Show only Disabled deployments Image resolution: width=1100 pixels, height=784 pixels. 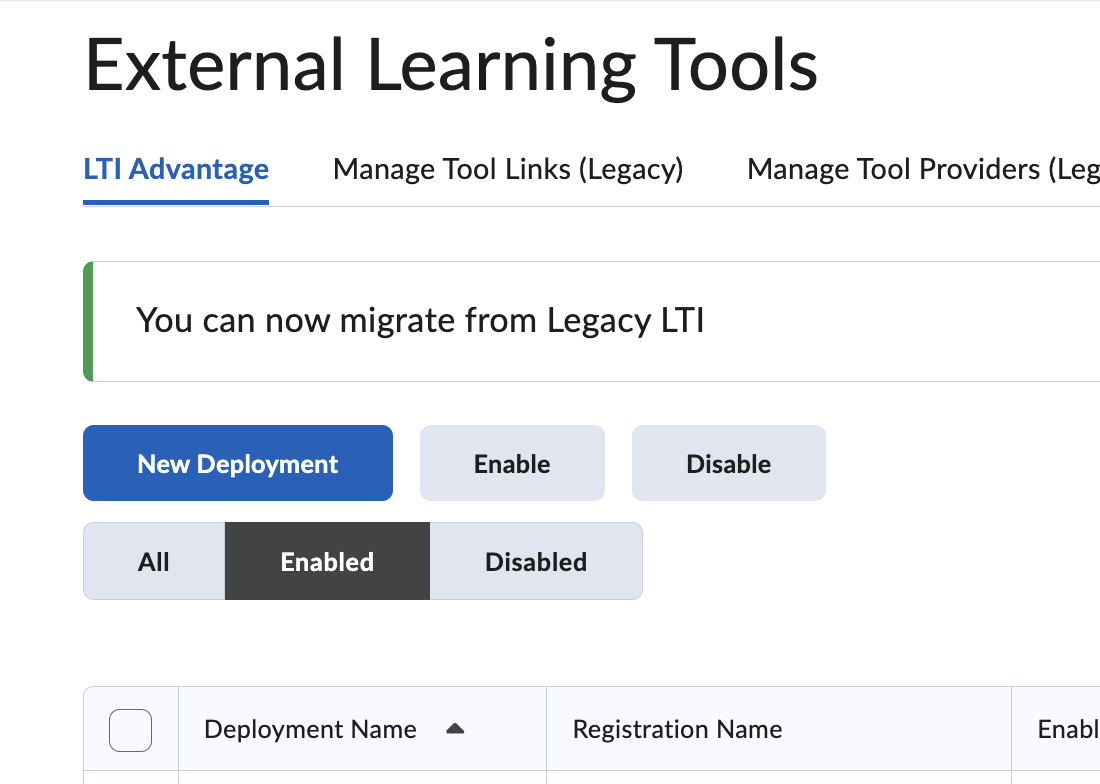[536, 561]
